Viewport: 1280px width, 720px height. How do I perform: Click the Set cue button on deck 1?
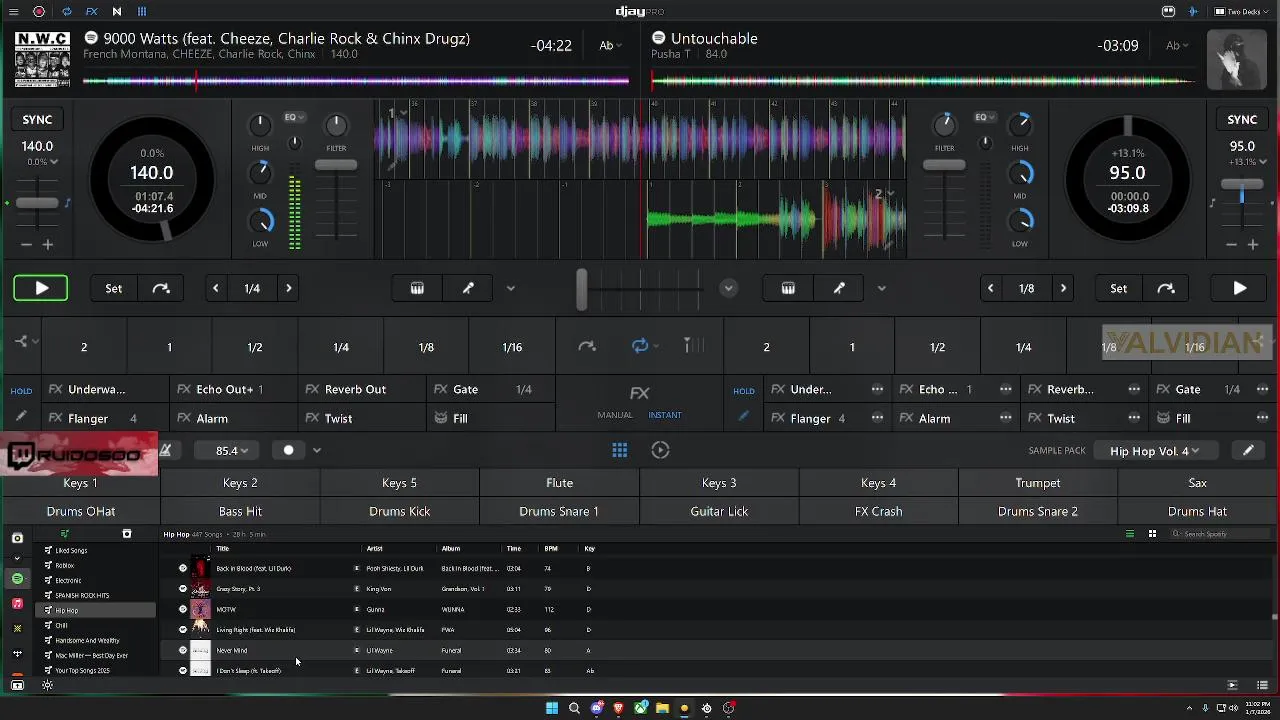[x=114, y=288]
